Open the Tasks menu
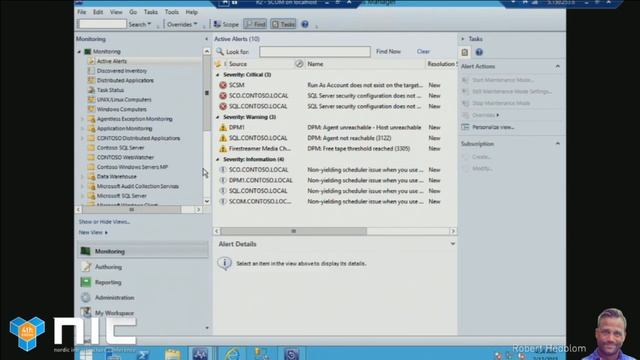Viewport: 640px width, 360px height. pos(151,12)
